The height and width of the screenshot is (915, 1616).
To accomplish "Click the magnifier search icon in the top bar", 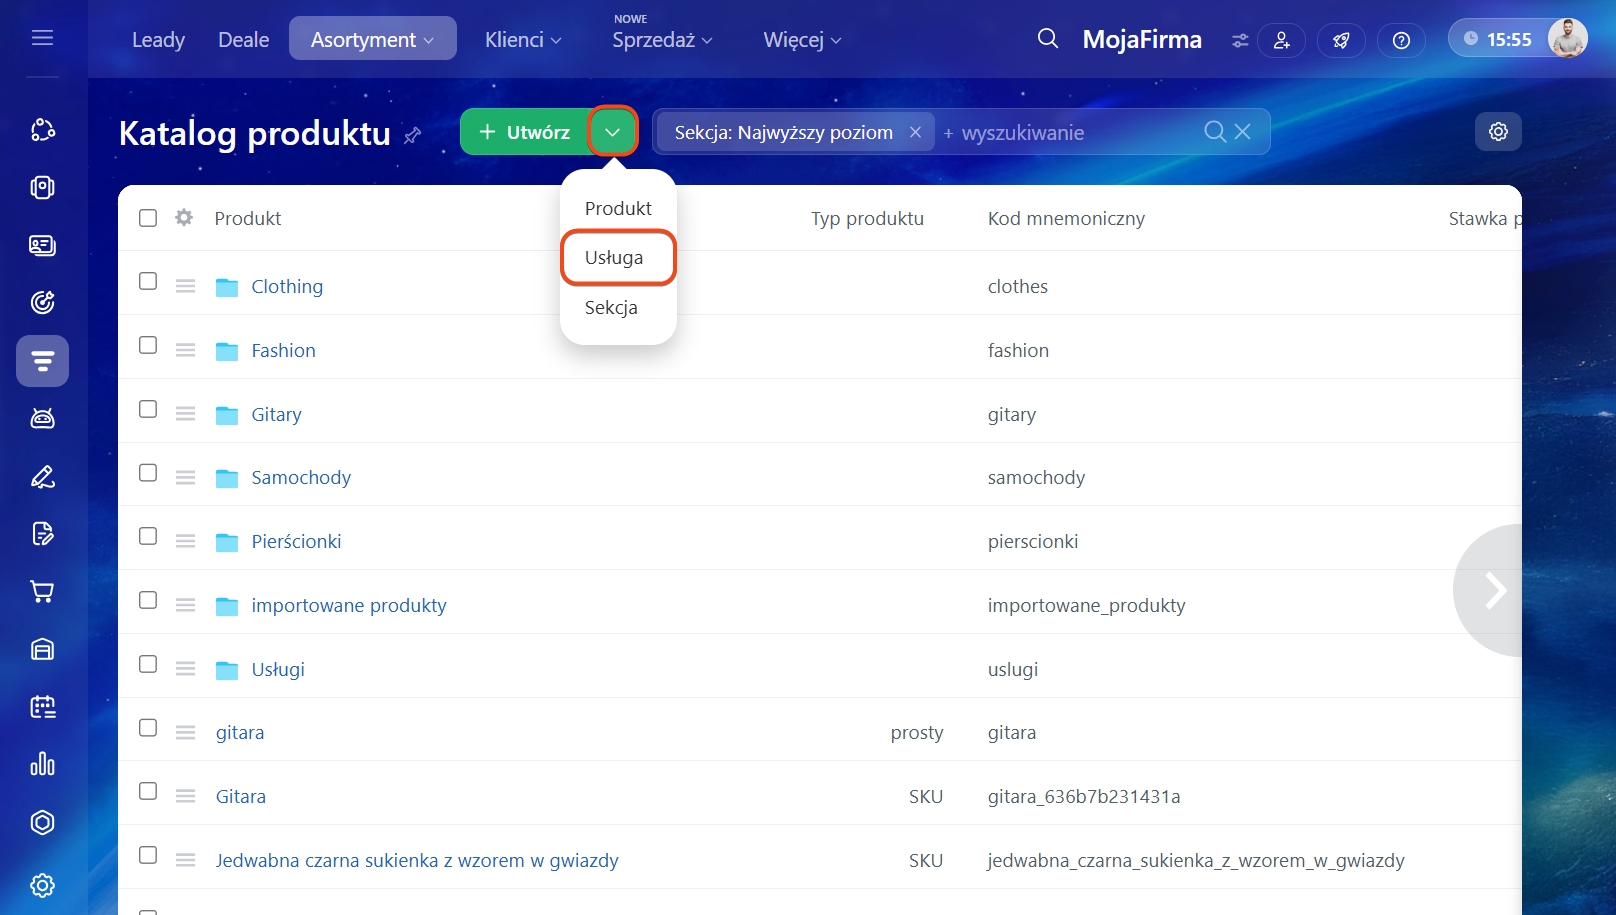I will tap(1047, 39).
